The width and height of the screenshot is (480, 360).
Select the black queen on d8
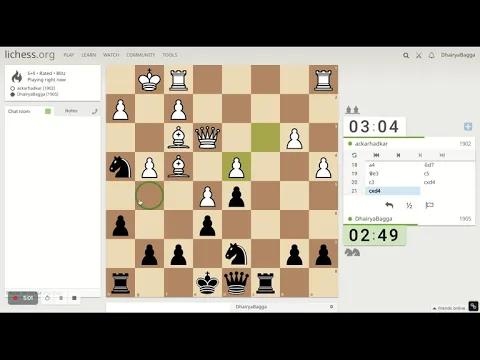(x=236, y=282)
